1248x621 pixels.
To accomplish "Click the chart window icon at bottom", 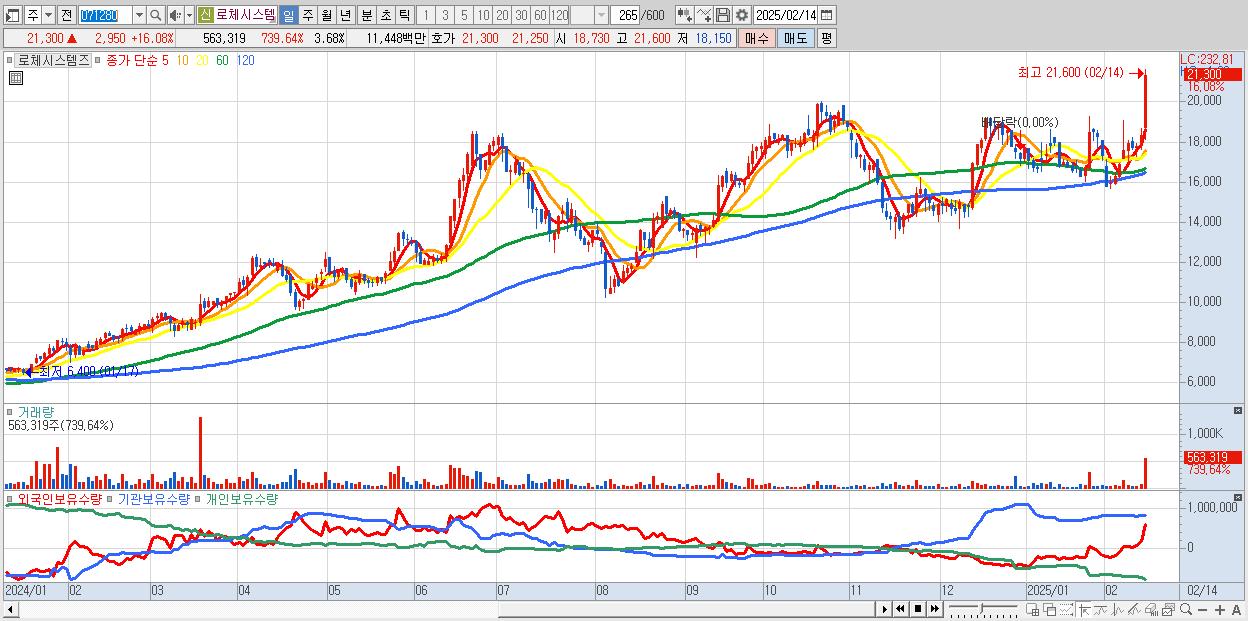I will [1169, 610].
